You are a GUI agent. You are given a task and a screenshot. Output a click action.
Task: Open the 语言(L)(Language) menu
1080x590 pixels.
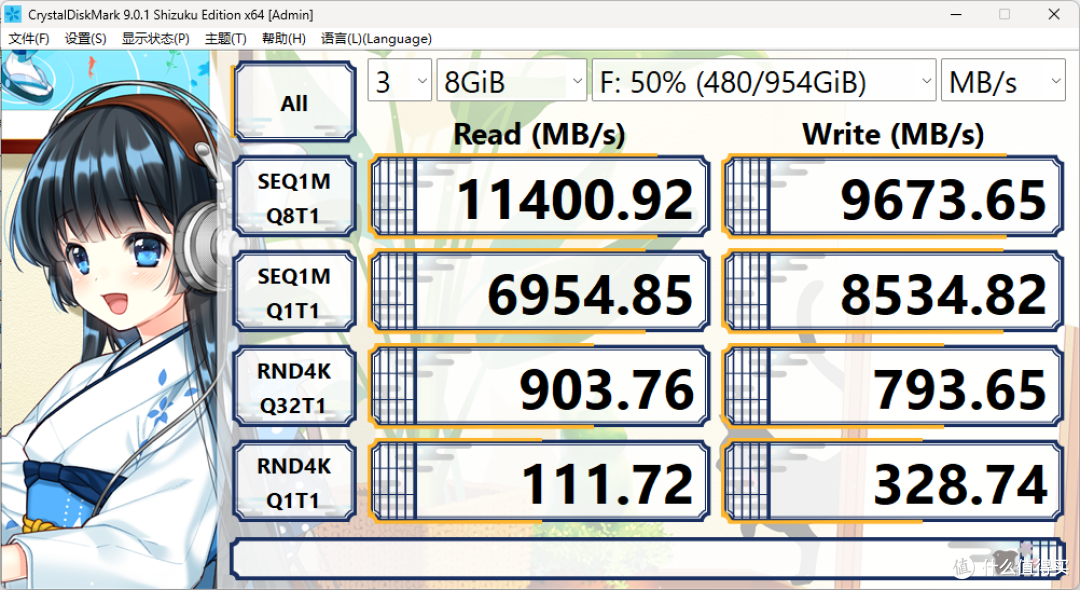point(376,39)
